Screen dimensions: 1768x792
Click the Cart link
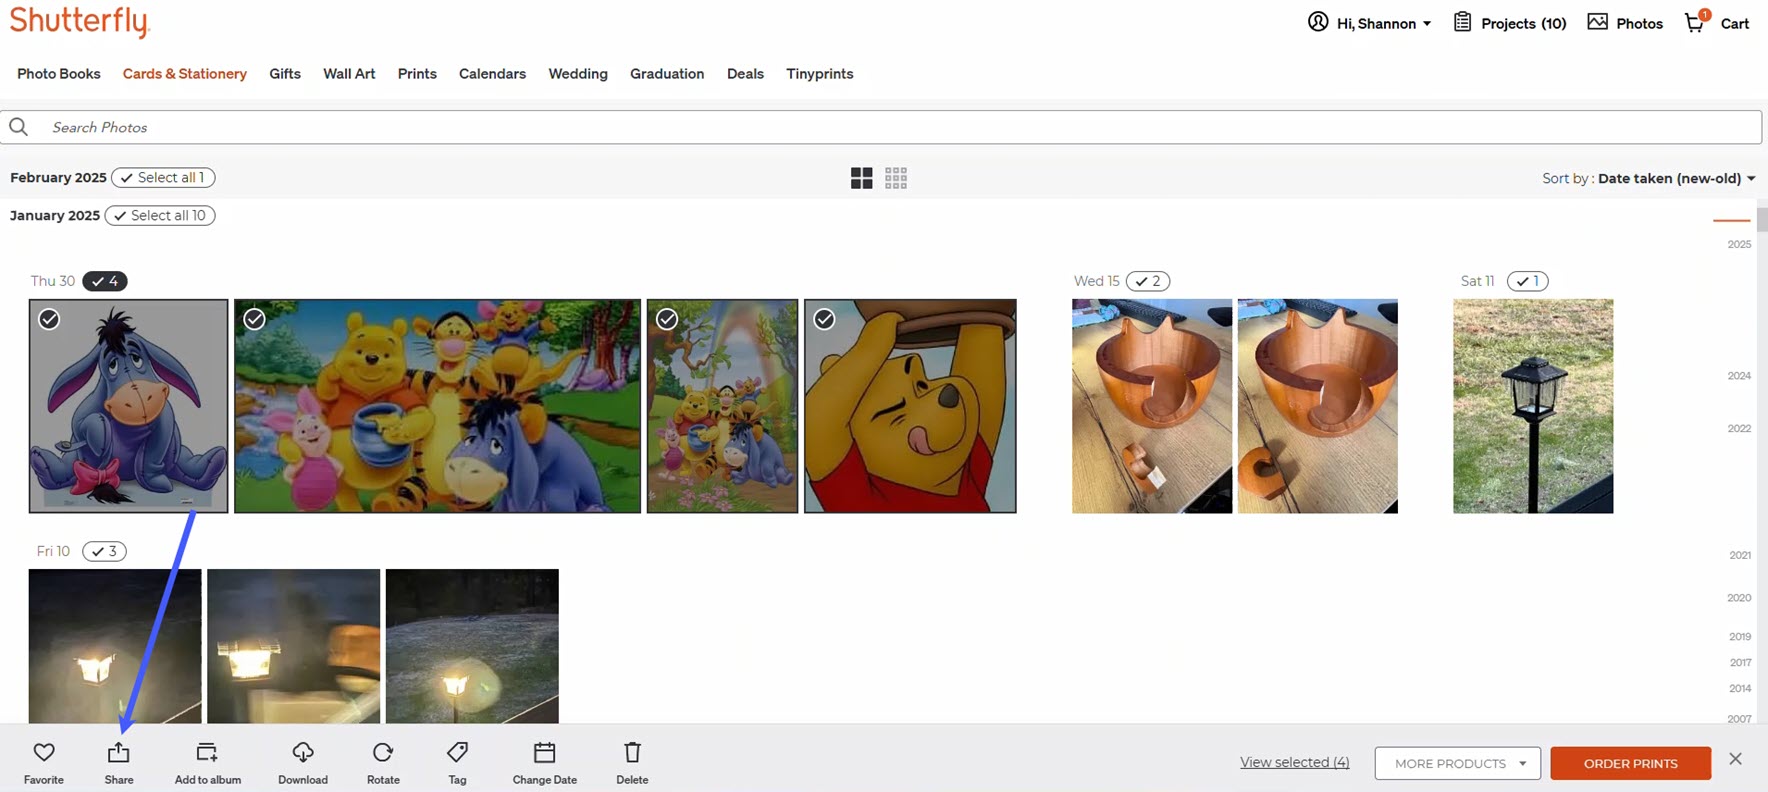[1734, 23]
